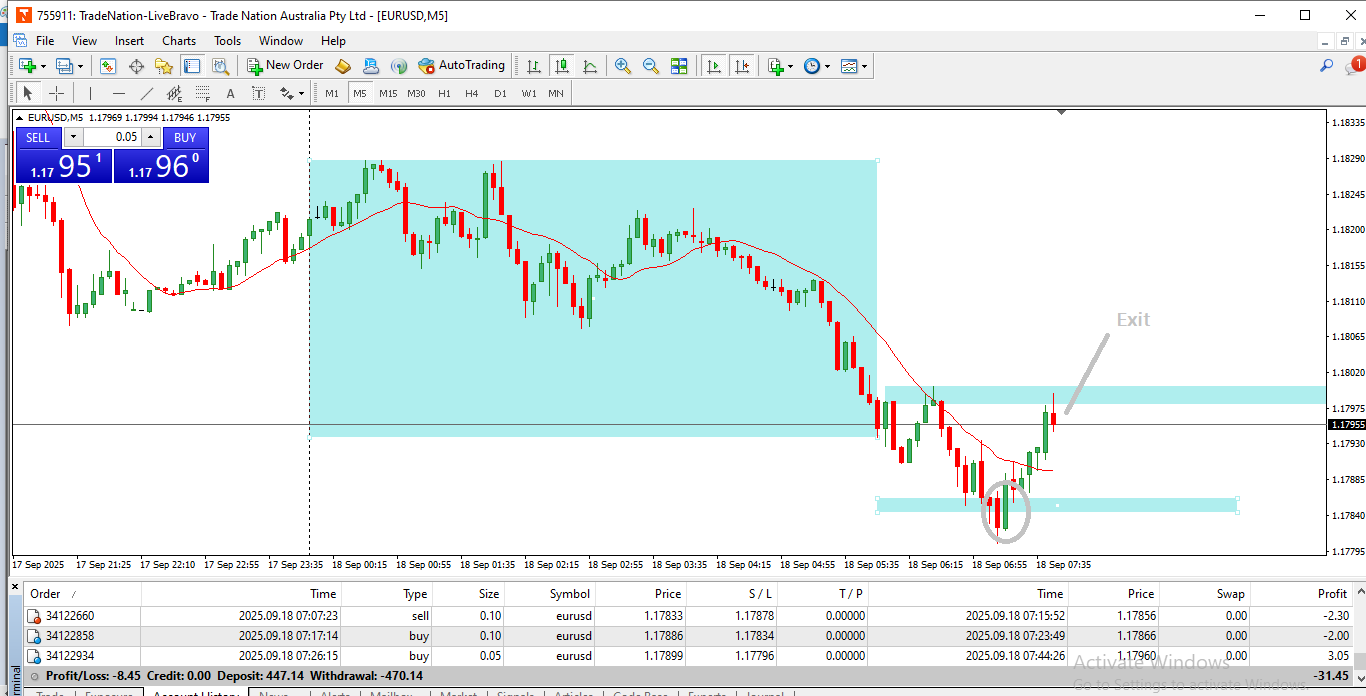This screenshot has height=696, width=1366.
Task: Open the Insert menu
Action: click(129, 41)
